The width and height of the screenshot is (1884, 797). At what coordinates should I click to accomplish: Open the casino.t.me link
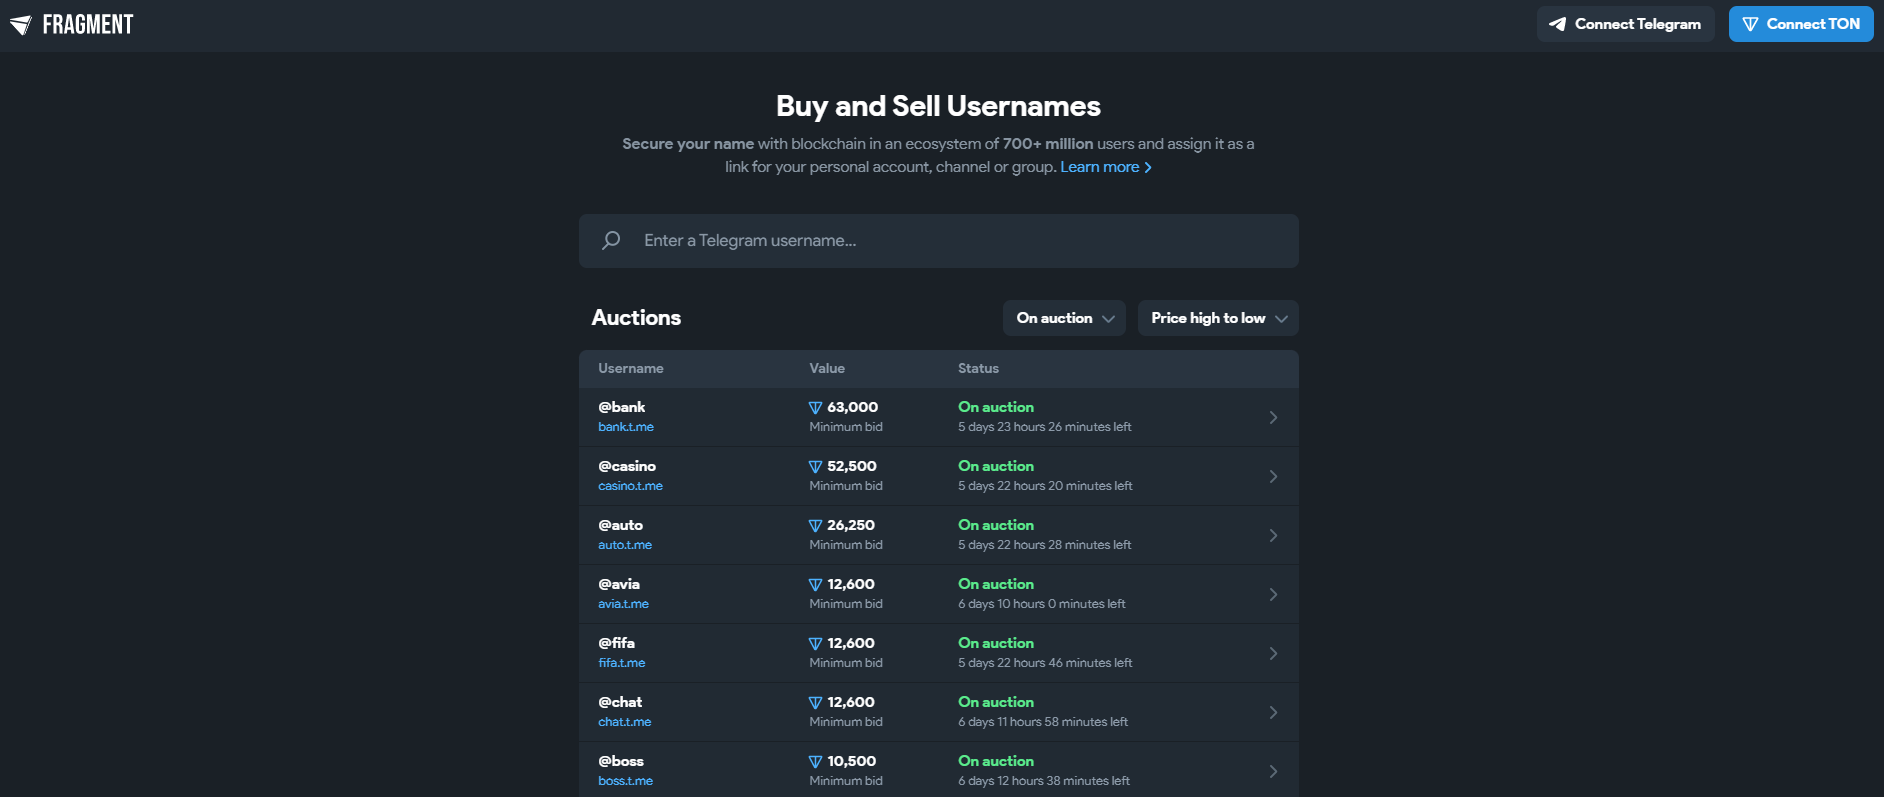click(630, 486)
